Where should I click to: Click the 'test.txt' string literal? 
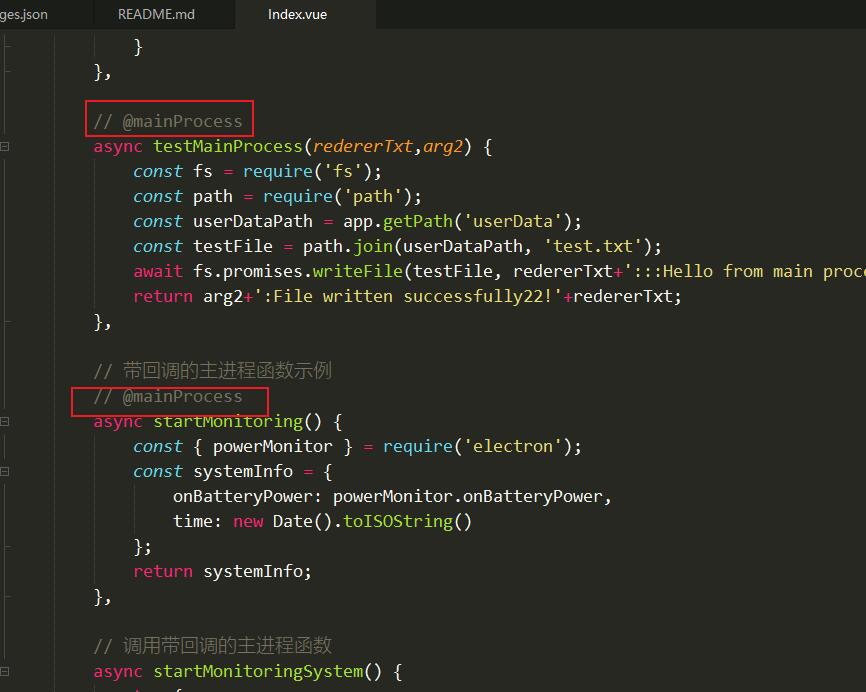[x=593, y=246]
